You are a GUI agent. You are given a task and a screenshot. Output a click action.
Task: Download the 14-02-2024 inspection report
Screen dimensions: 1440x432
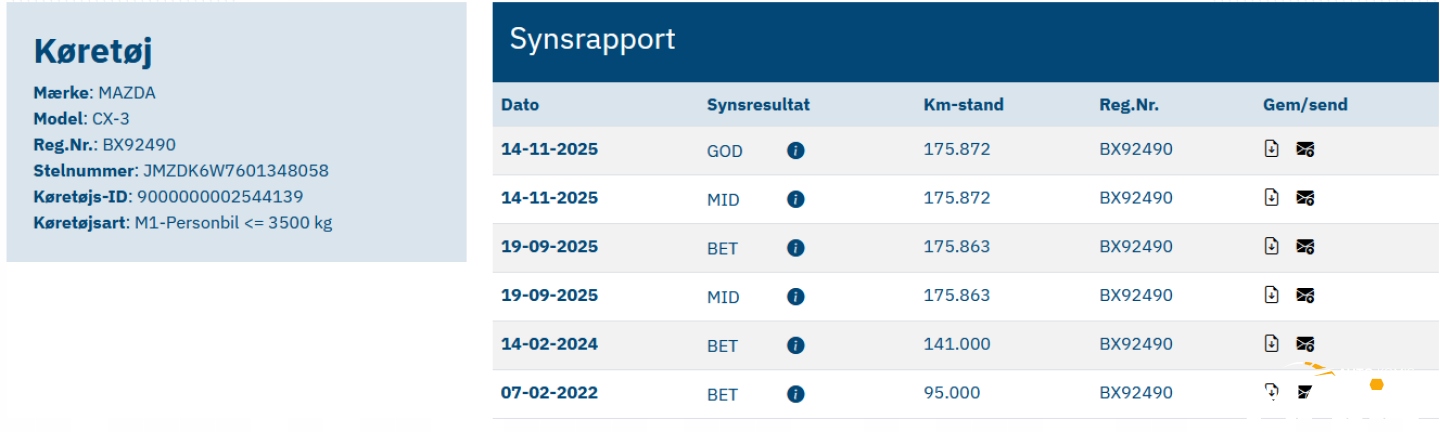click(1272, 343)
